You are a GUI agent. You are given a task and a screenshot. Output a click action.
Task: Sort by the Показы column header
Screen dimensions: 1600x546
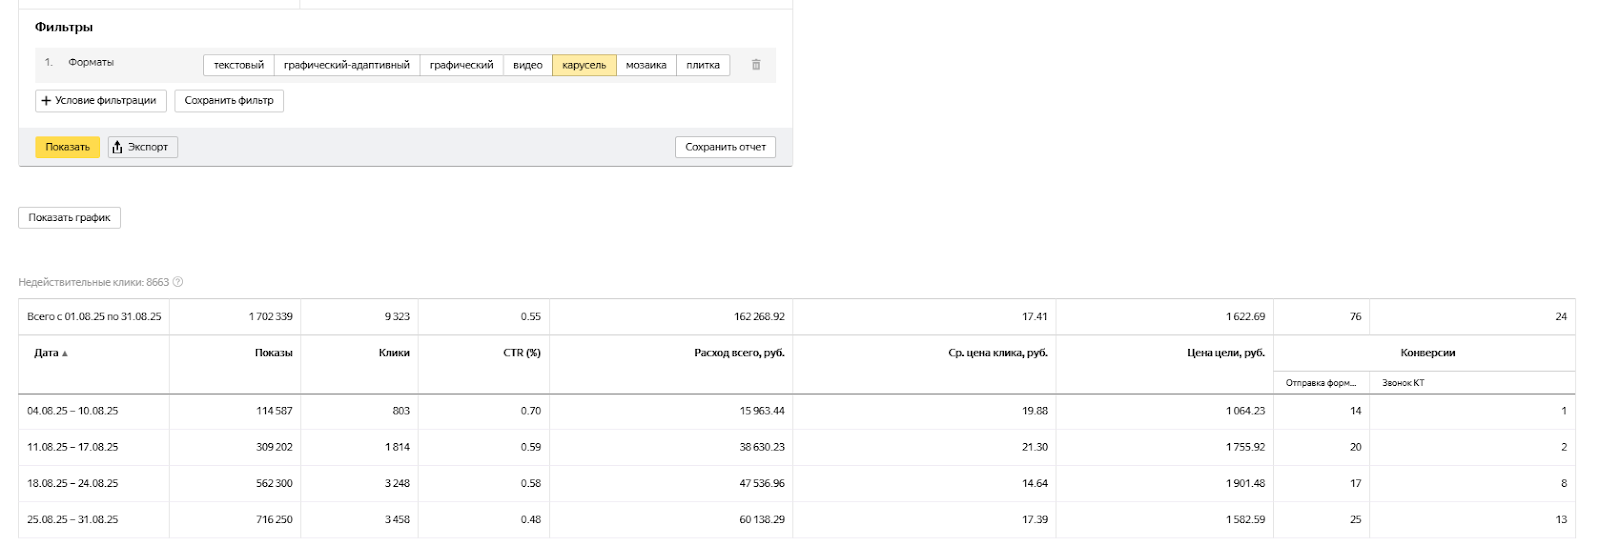[x=273, y=353]
